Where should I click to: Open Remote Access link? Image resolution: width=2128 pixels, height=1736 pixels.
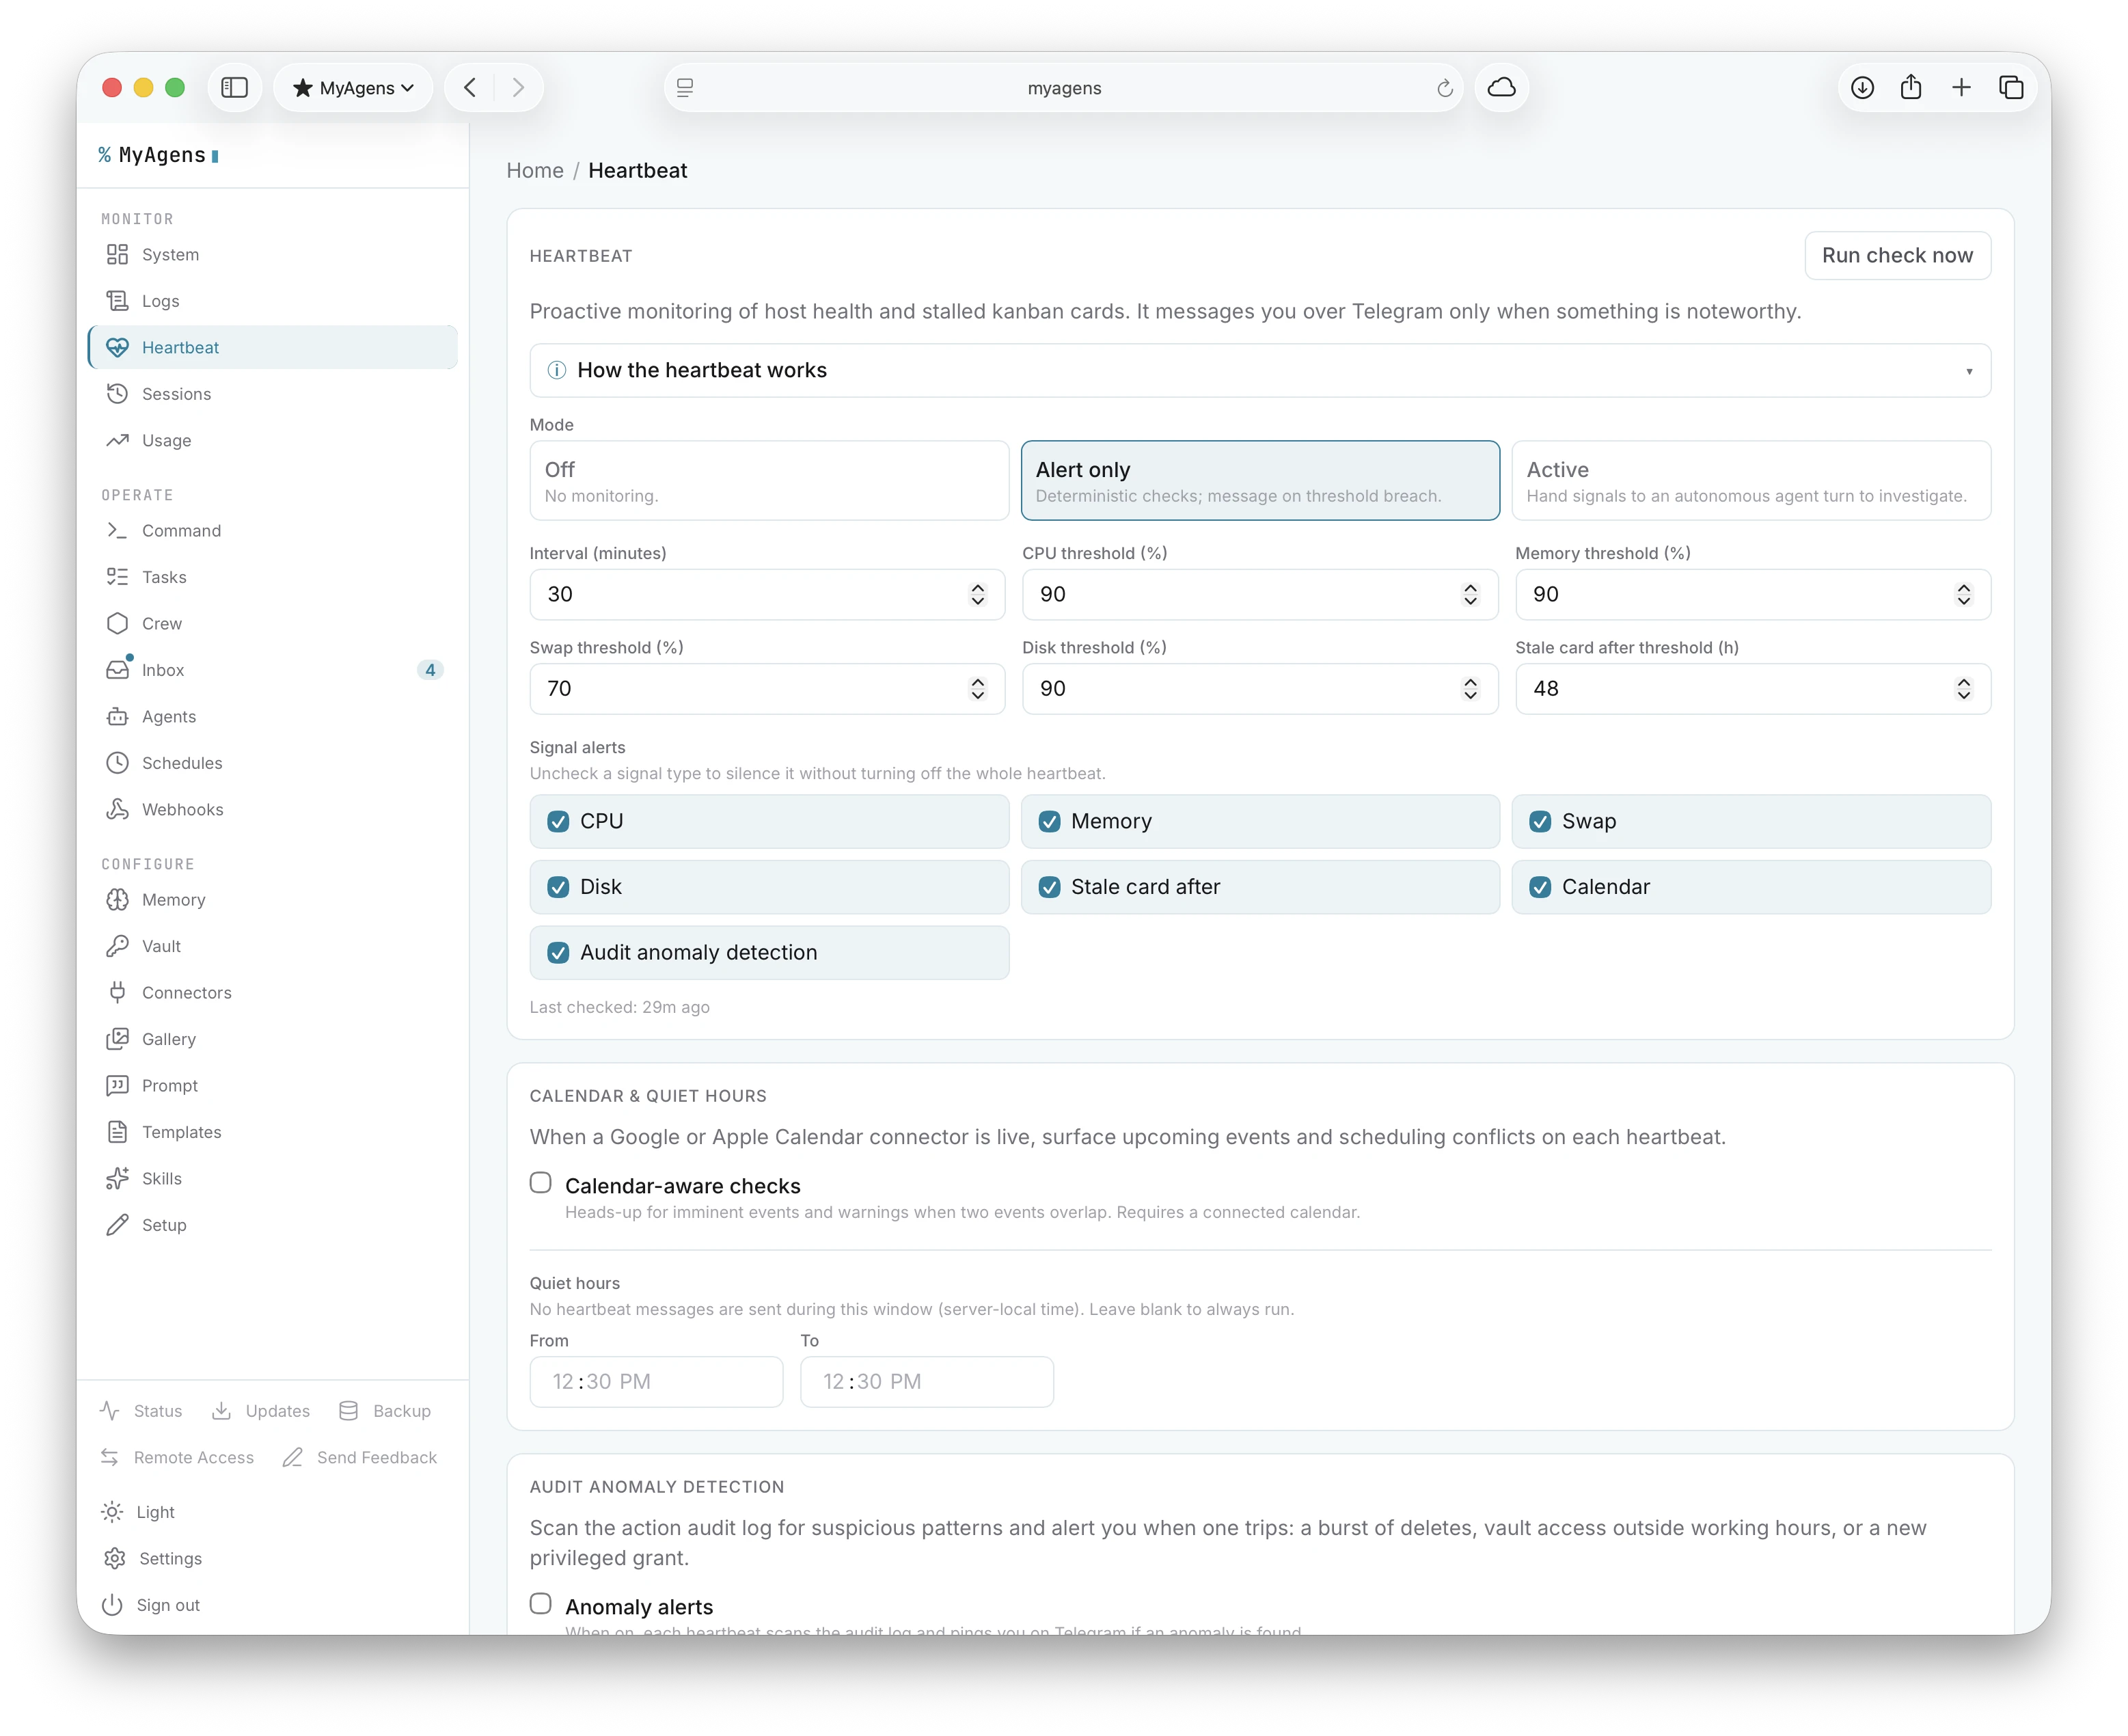(x=177, y=1458)
